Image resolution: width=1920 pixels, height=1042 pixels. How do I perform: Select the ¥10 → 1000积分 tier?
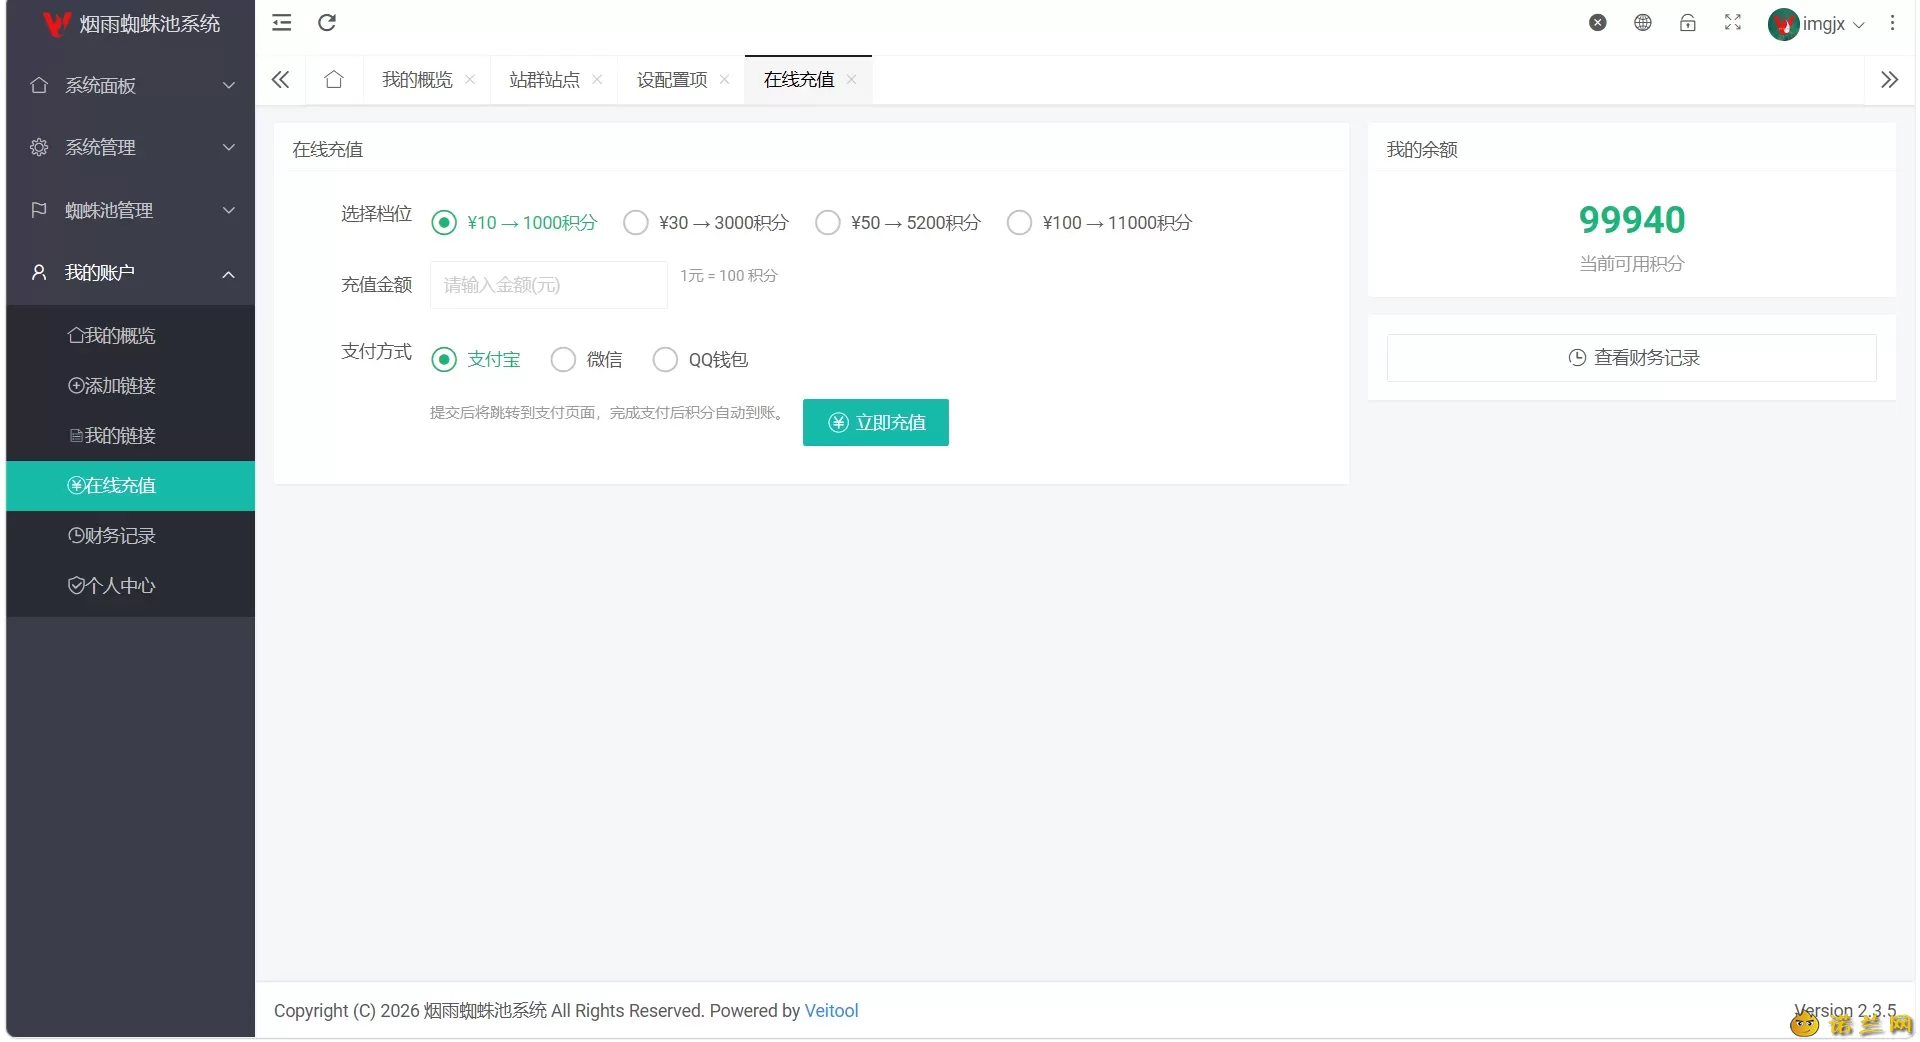[x=514, y=223]
